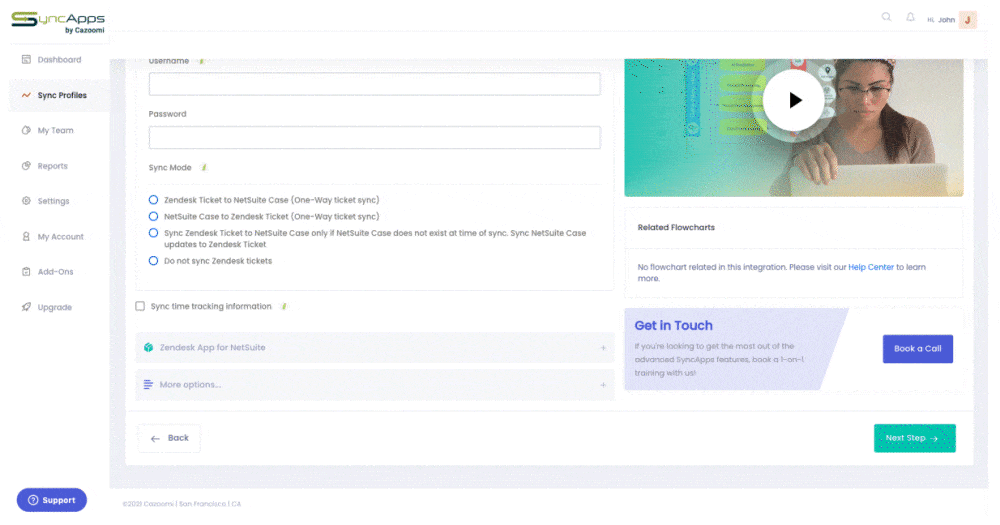Select NetSuite Case to Zendesk Ticket radio
The height and width of the screenshot is (525, 1000).
click(x=153, y=216)
